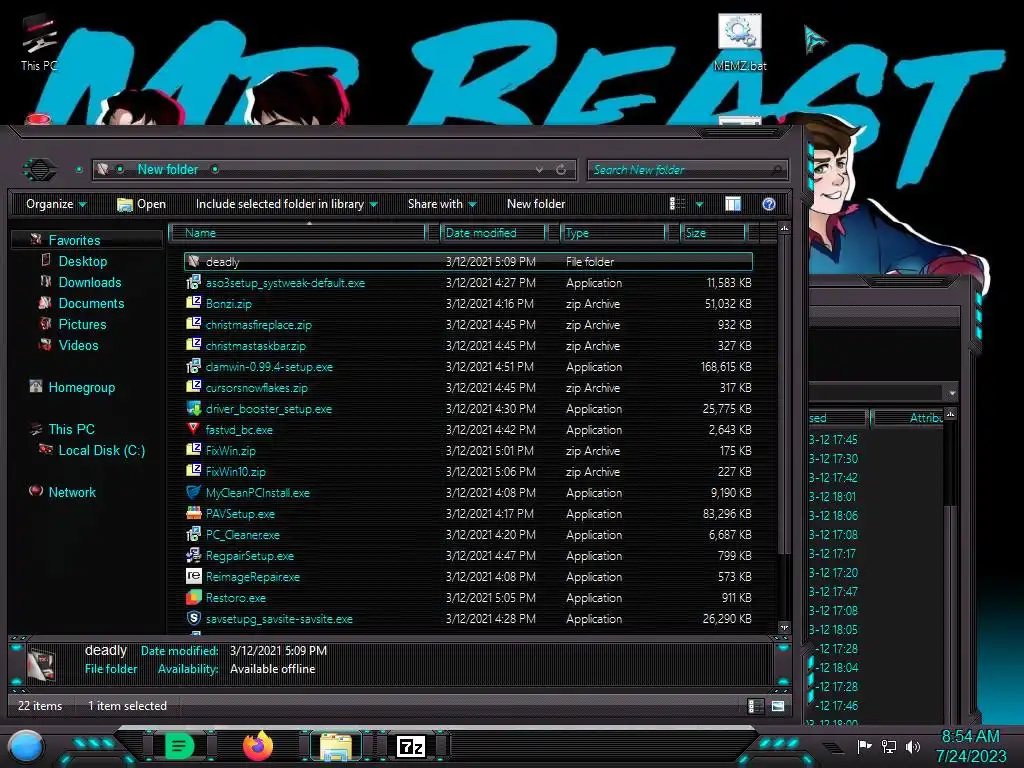Click the back navigation button in Explorer
The image size is (1024, 768).
pyautogui.click(x=40, y=170)
